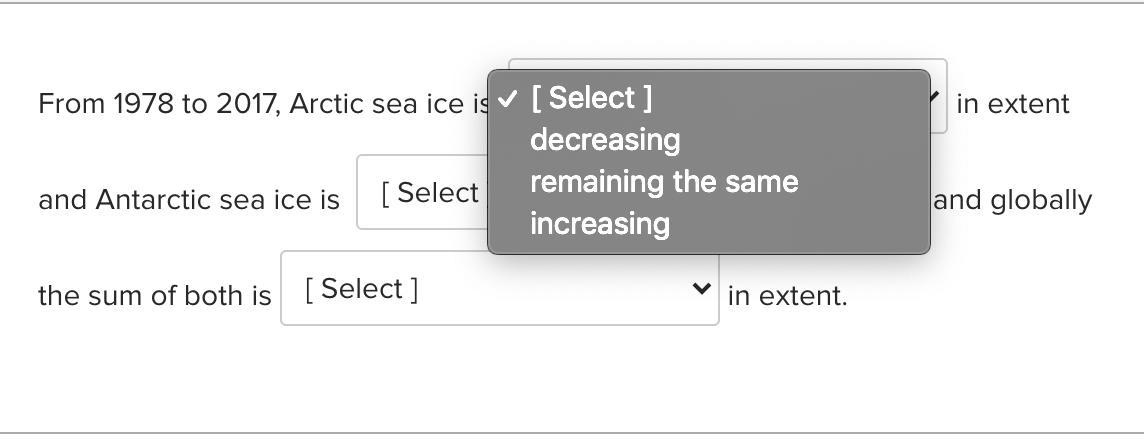1144x448 pixels.
Task: Click "[ Select ]" text inside the sum dropdown
Action: pos(360,289)
